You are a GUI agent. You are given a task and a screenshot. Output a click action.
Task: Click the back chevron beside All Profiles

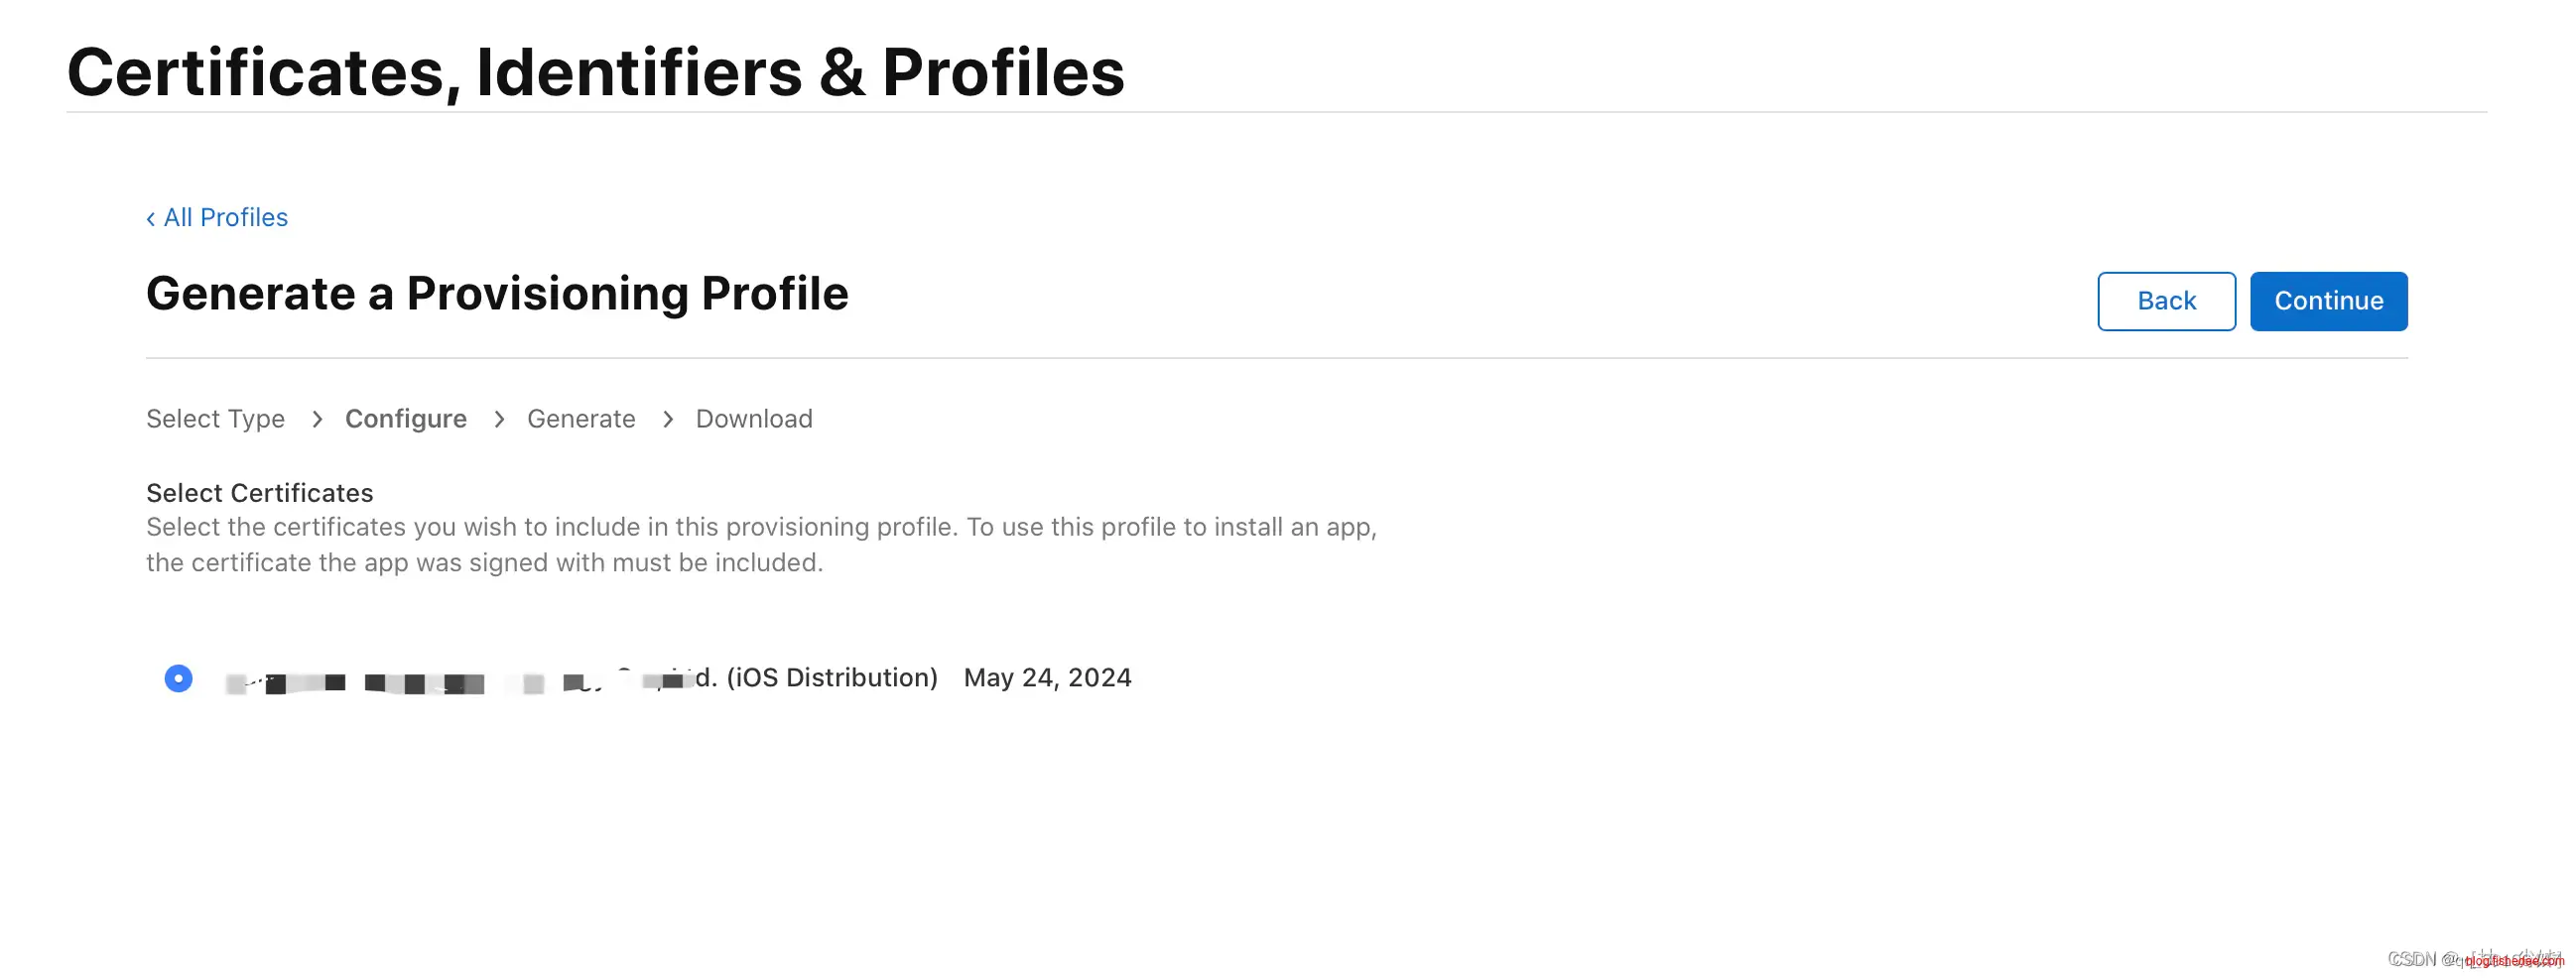tap(150, 219)
